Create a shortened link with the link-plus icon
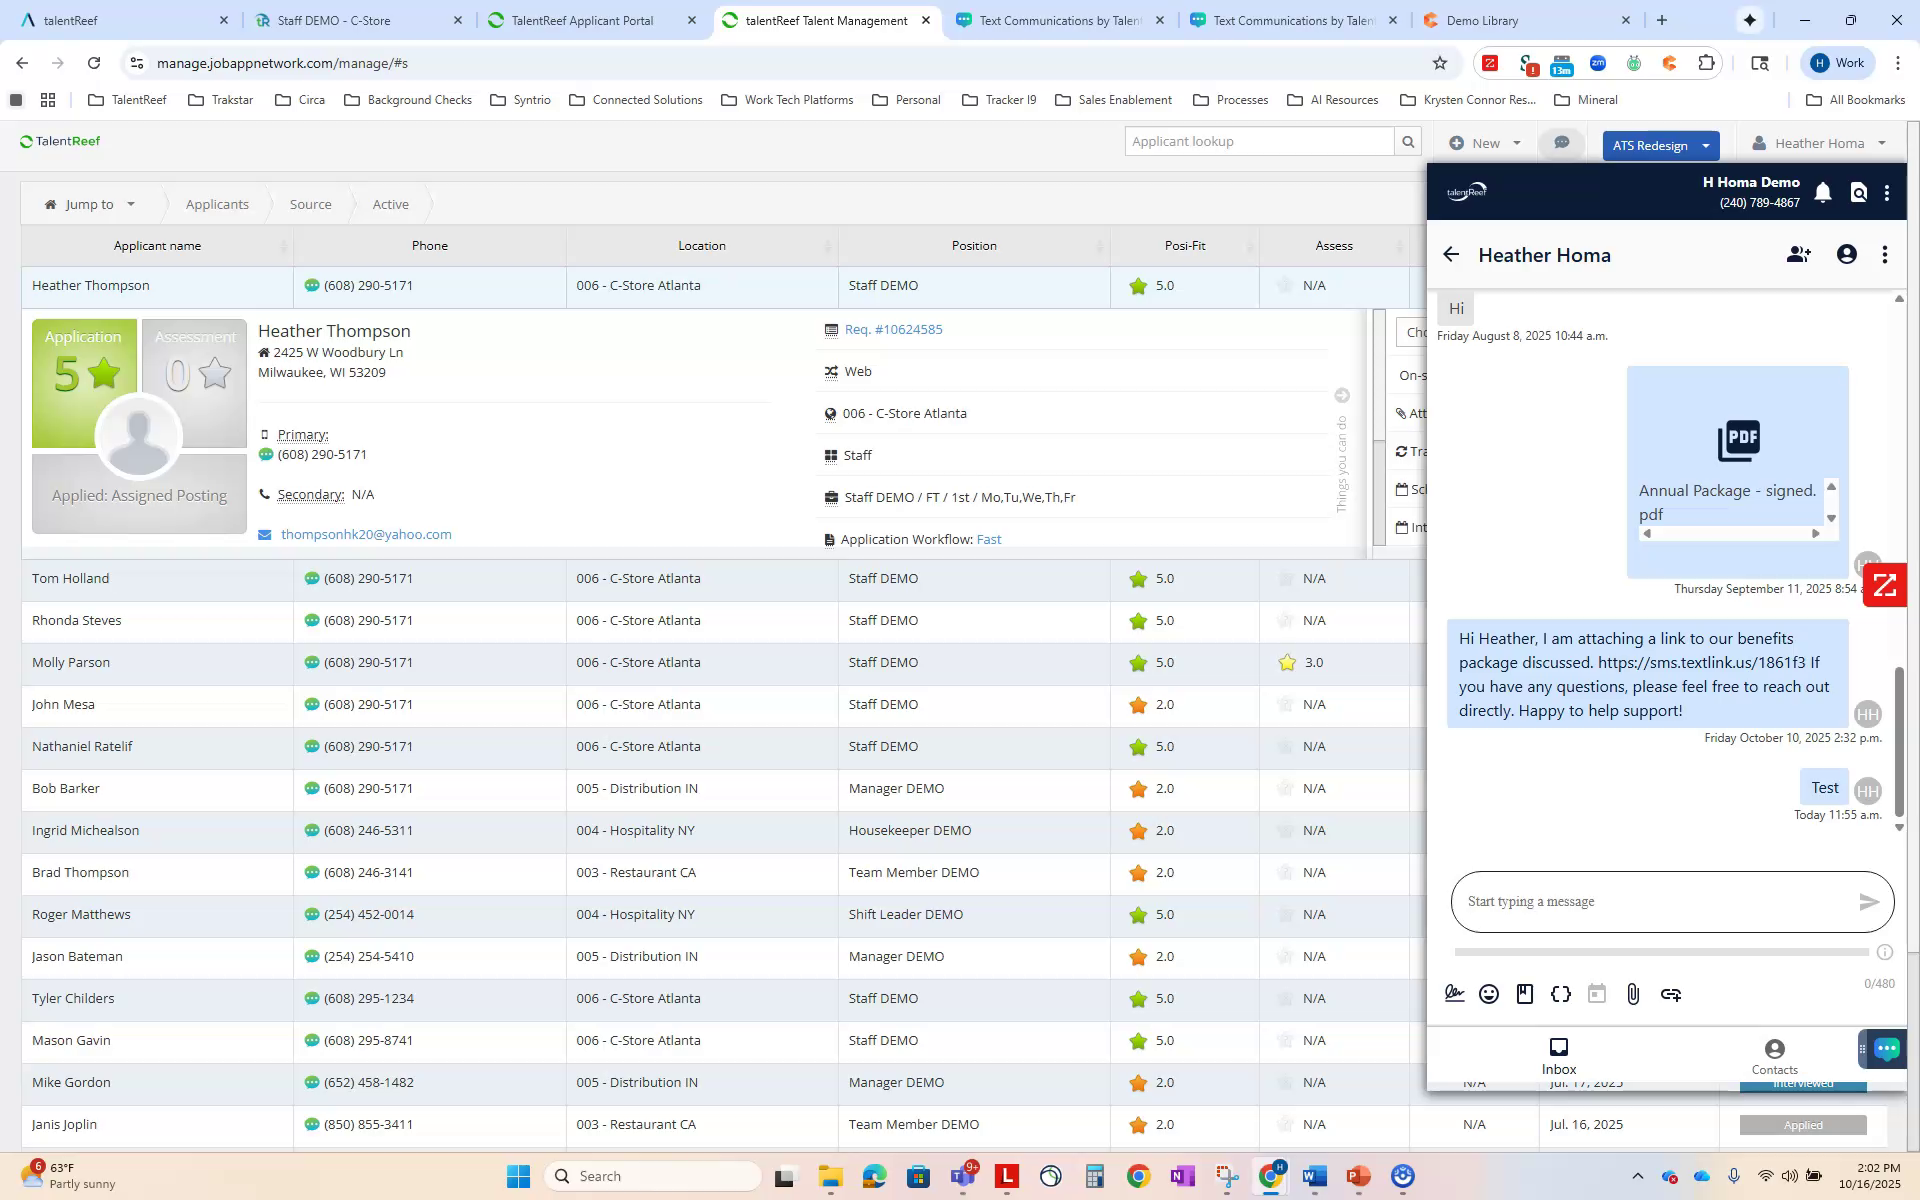1920x1200 pixels. [x=1671, y=994]
